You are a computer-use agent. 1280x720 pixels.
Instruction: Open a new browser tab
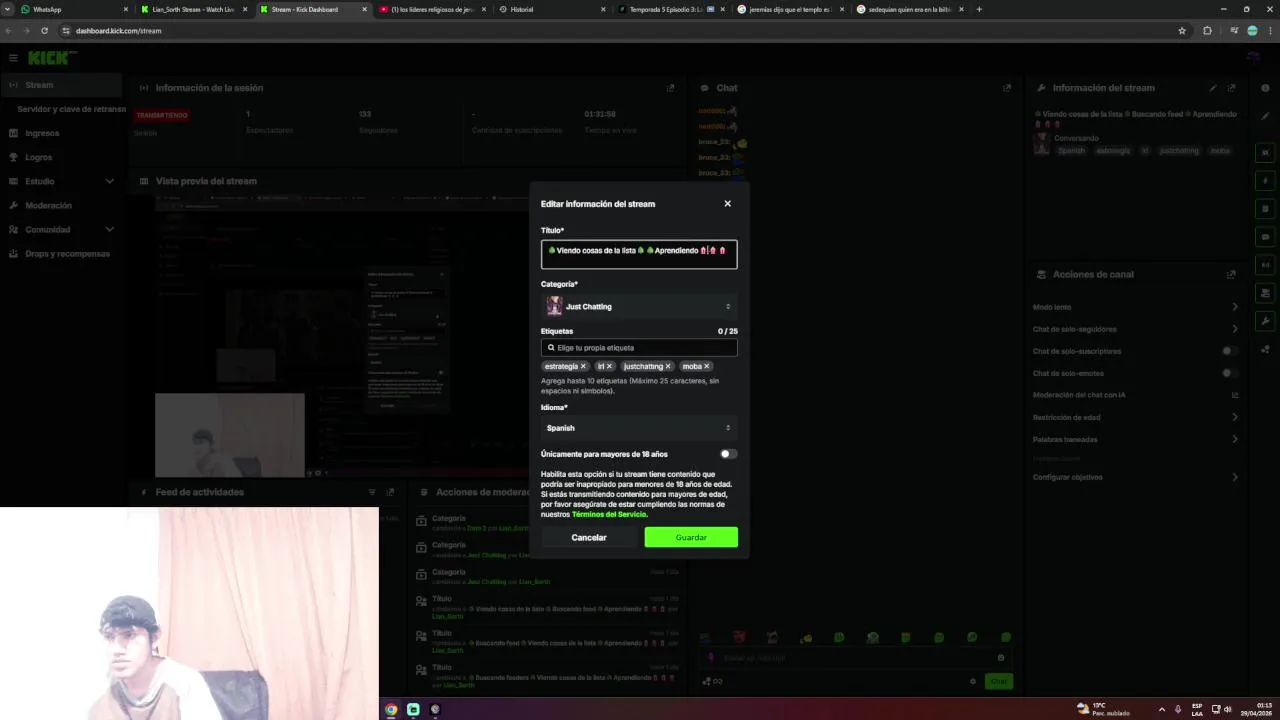(x=979, y=9)
